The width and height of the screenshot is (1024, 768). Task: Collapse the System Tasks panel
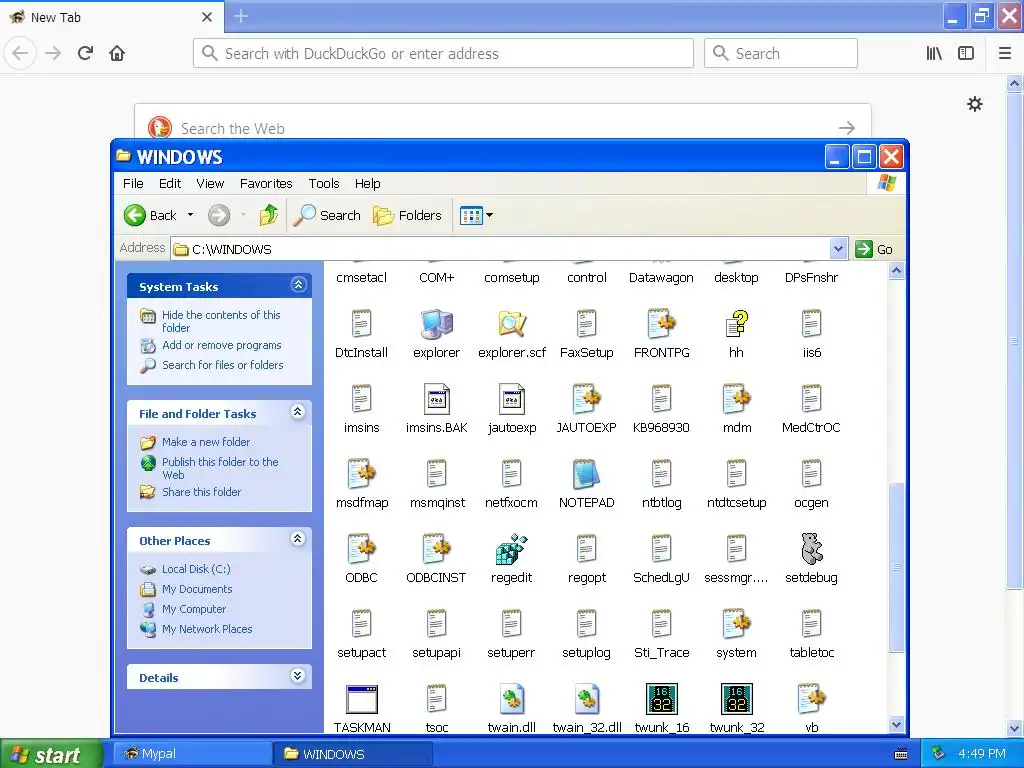tap(298, 285)
